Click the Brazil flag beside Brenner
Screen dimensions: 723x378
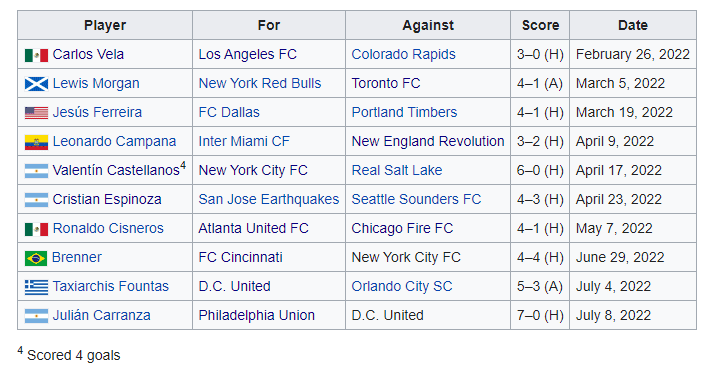36,258
